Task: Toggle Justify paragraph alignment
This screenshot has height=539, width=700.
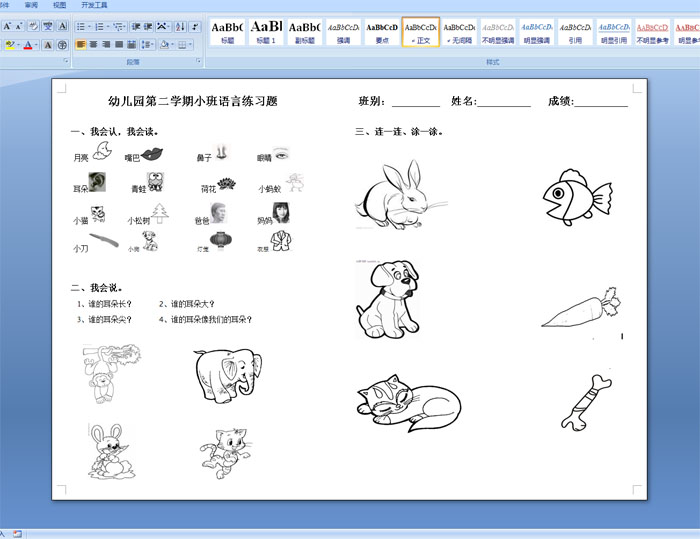Action: pyautogui.click(x=119, y=45)
